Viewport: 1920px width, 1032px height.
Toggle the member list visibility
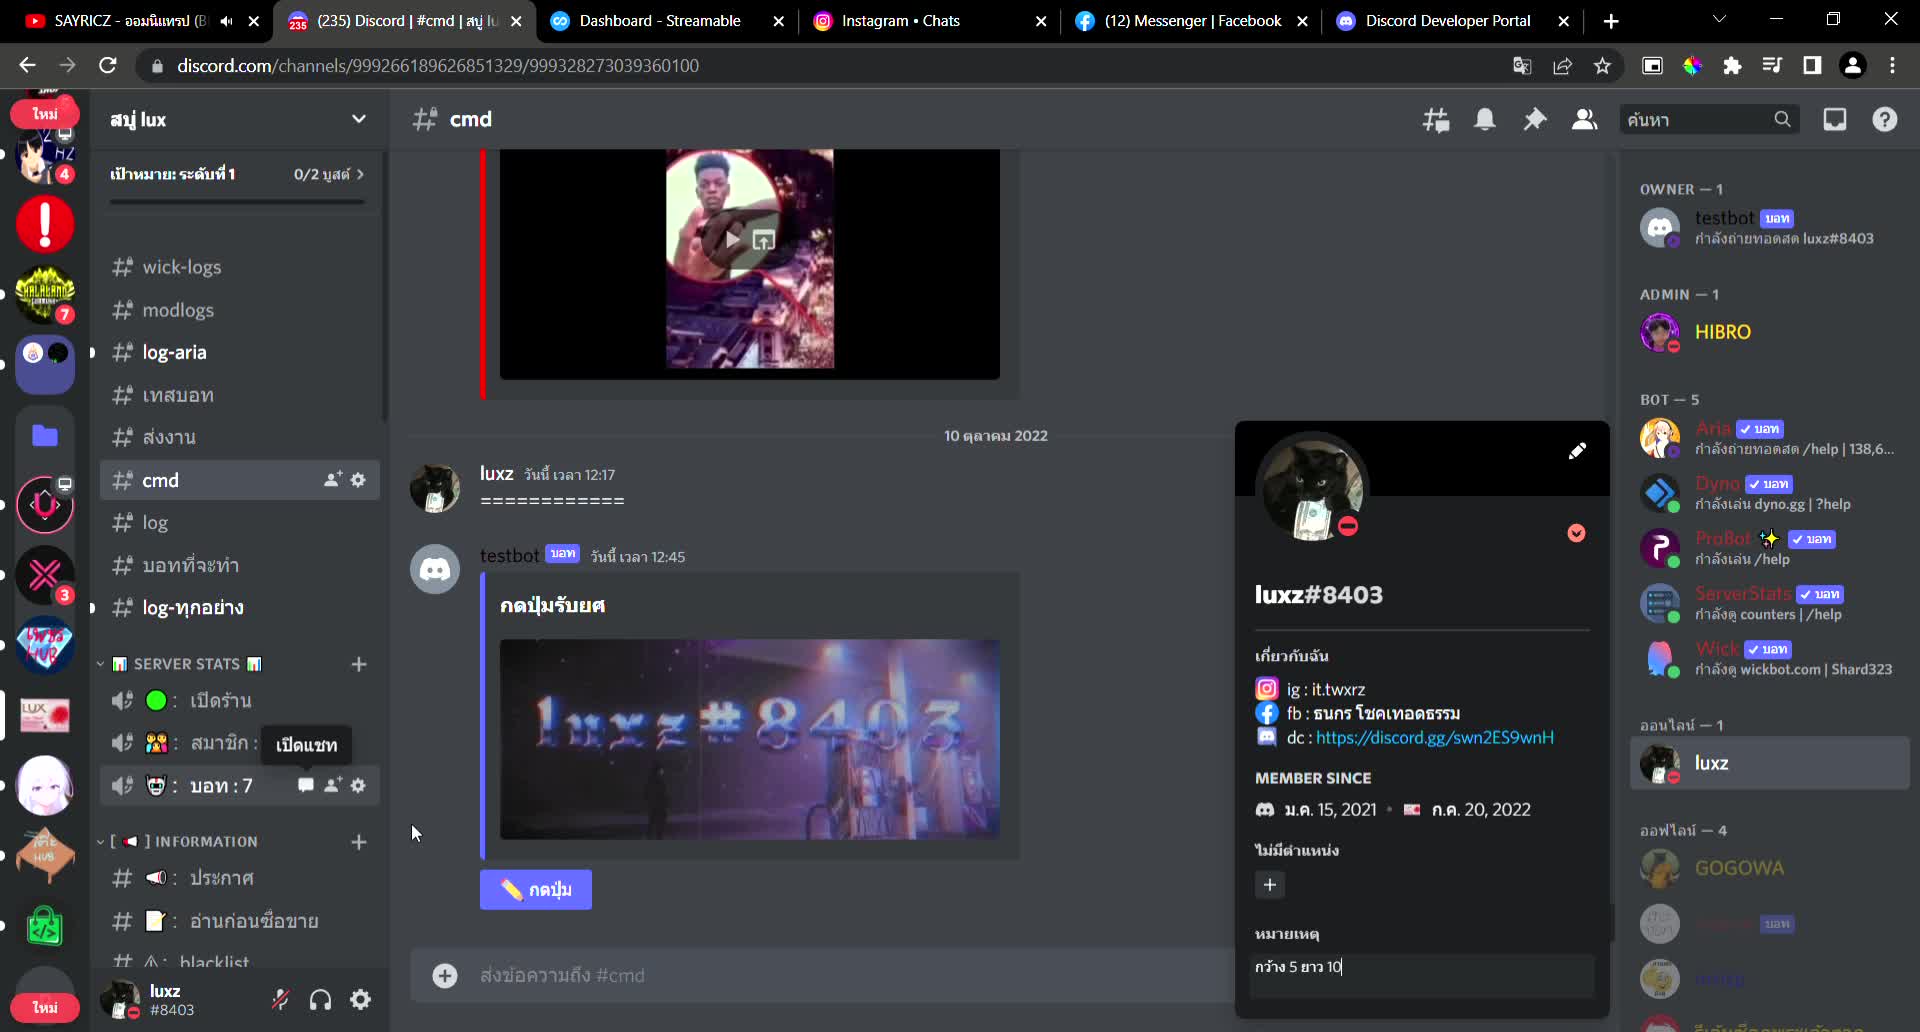coord(1584,119)
